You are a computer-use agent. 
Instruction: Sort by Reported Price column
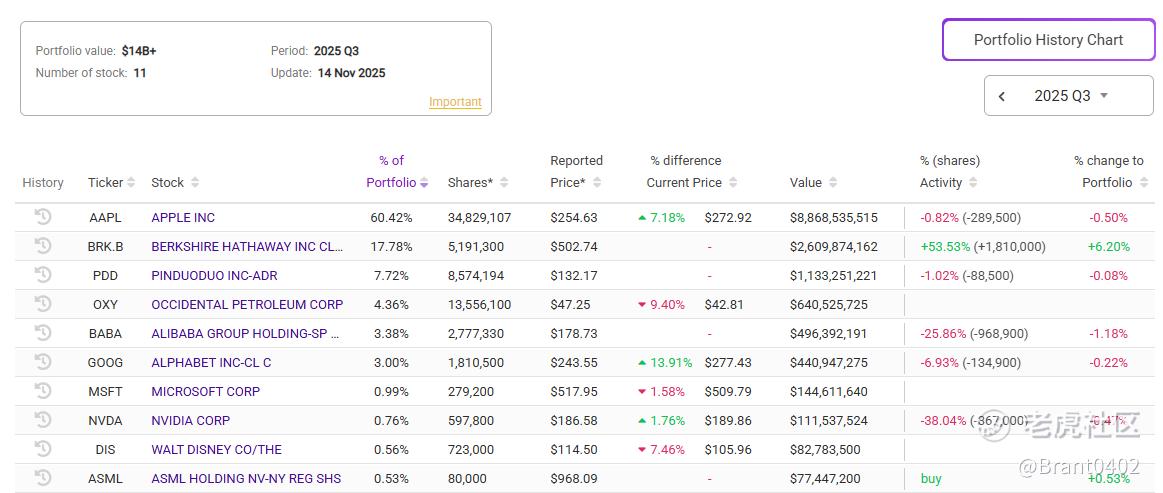click(x=577, y=182)
